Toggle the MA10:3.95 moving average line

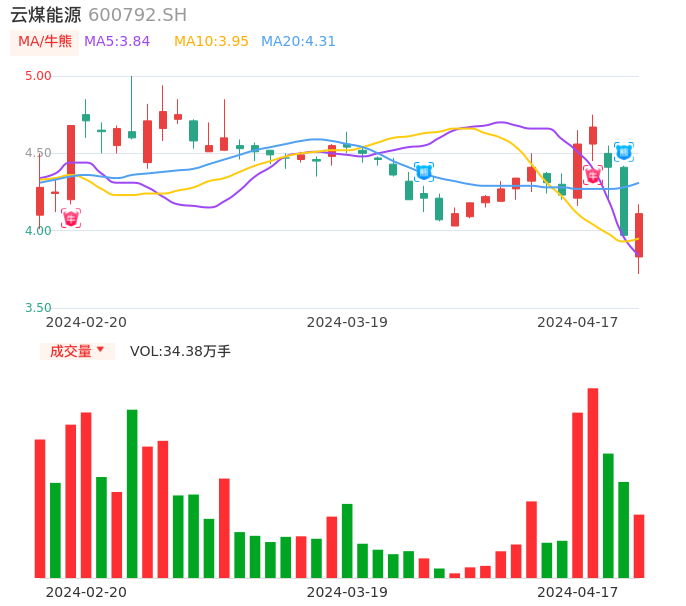pyautogui.click(x=211, y=42)
